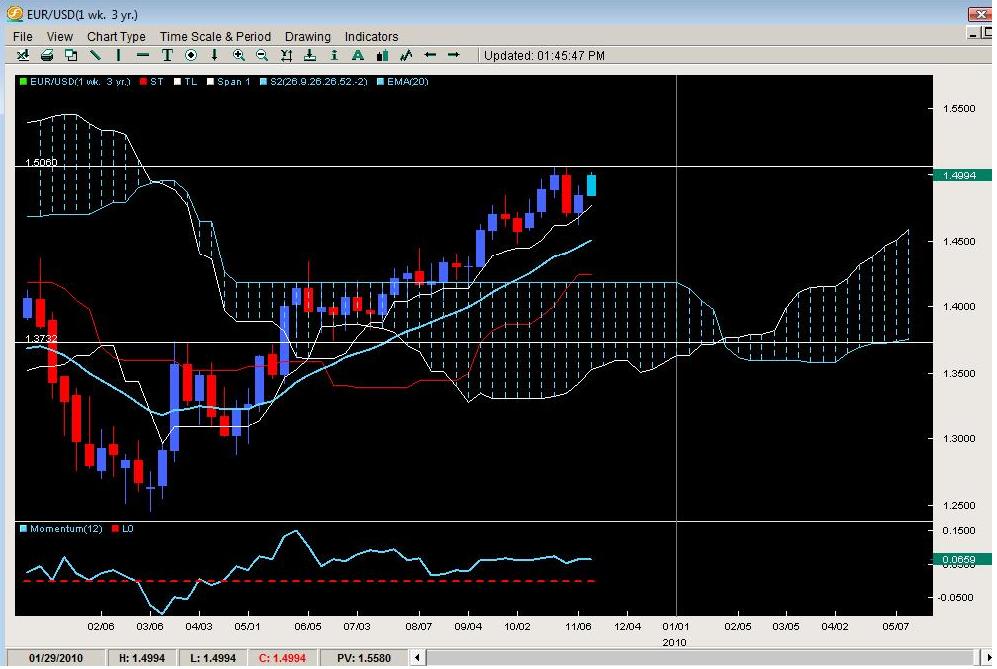Click the 1.4994 current price tag
This screenshot has width=997, height=669.
coord(962,176)
